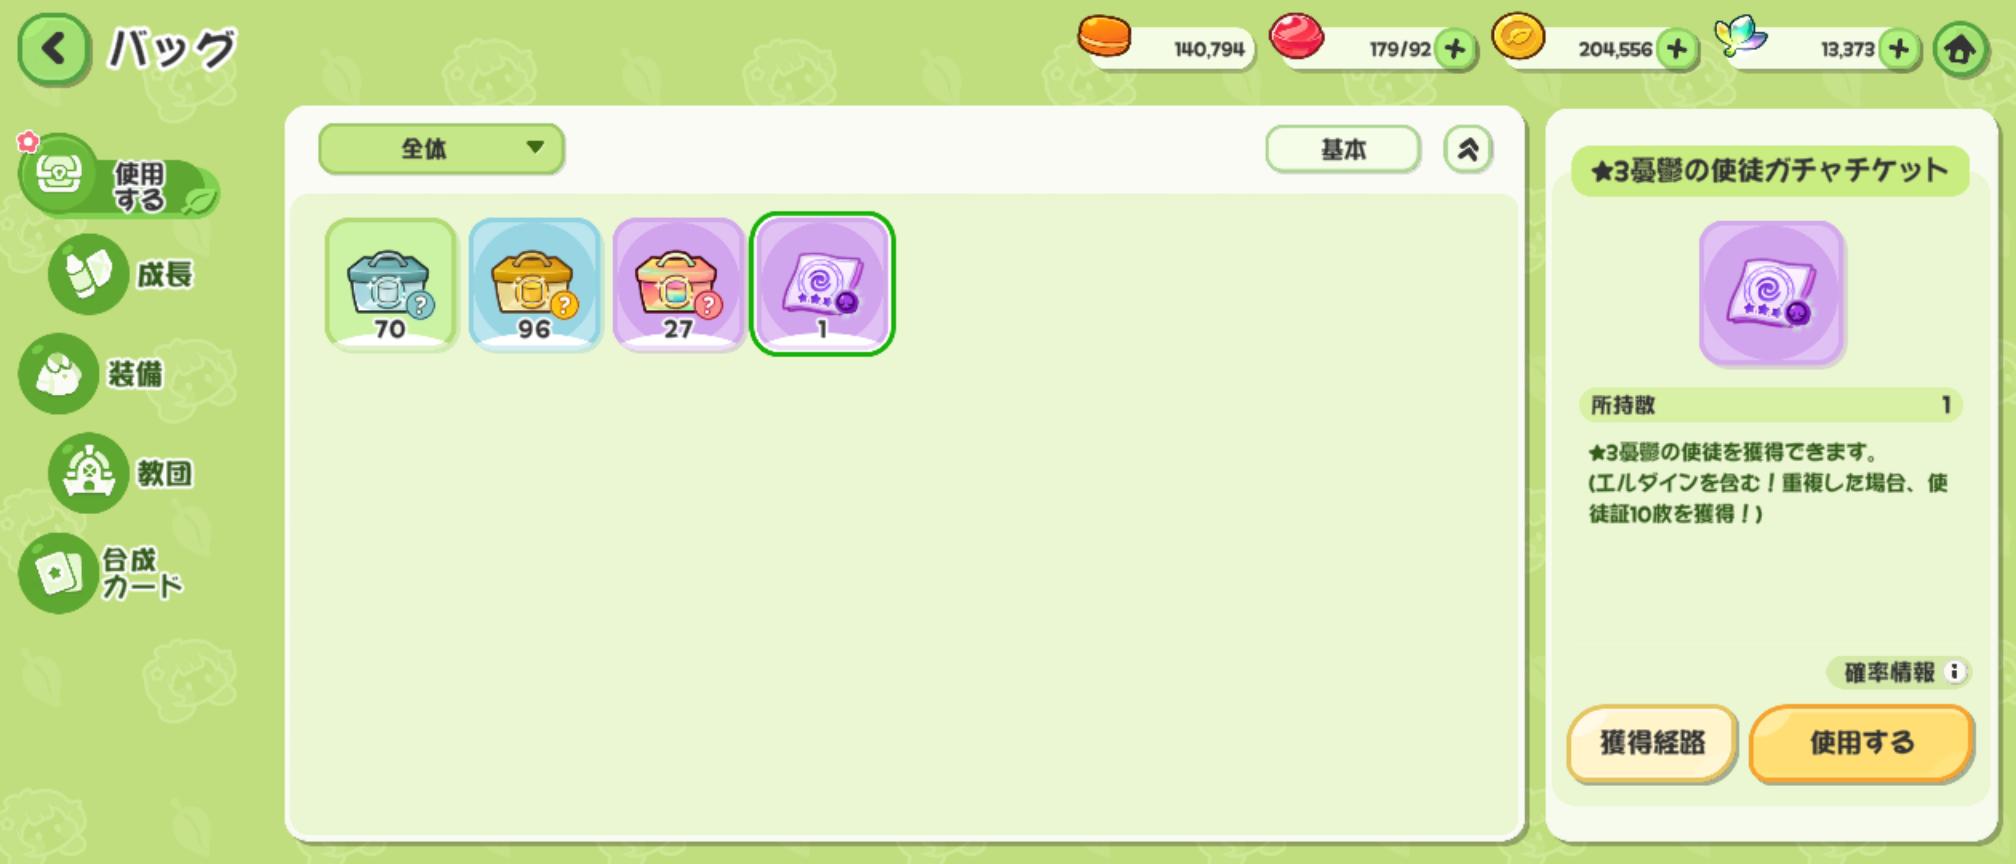Image resolution: width=2016 pixels, height=864 pixels.
Task: Click the 獲得経路 button
Action: click(x=1652, y=743)
